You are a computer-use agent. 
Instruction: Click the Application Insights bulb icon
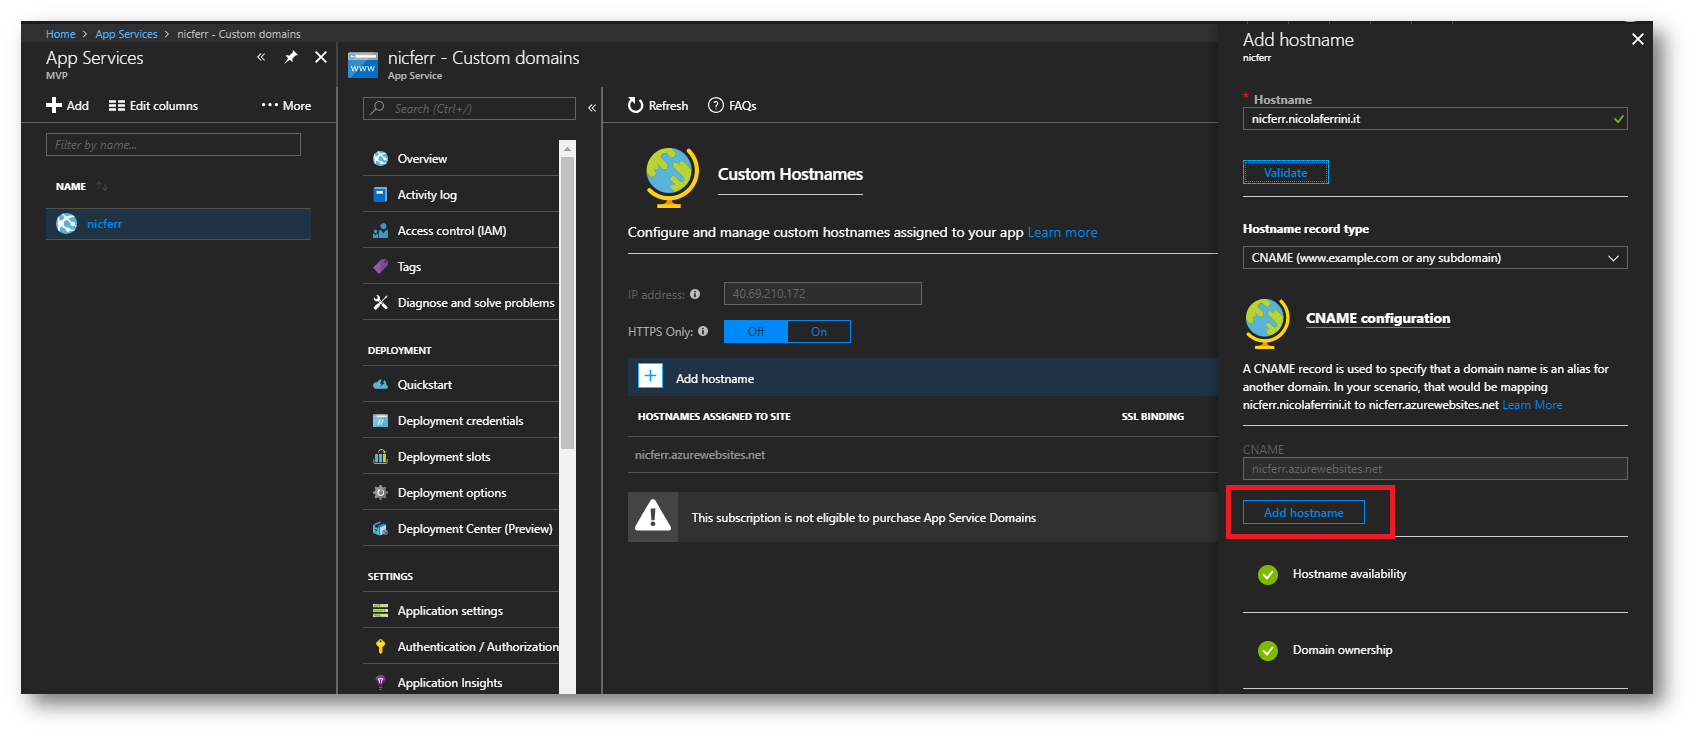click(380, 683)
